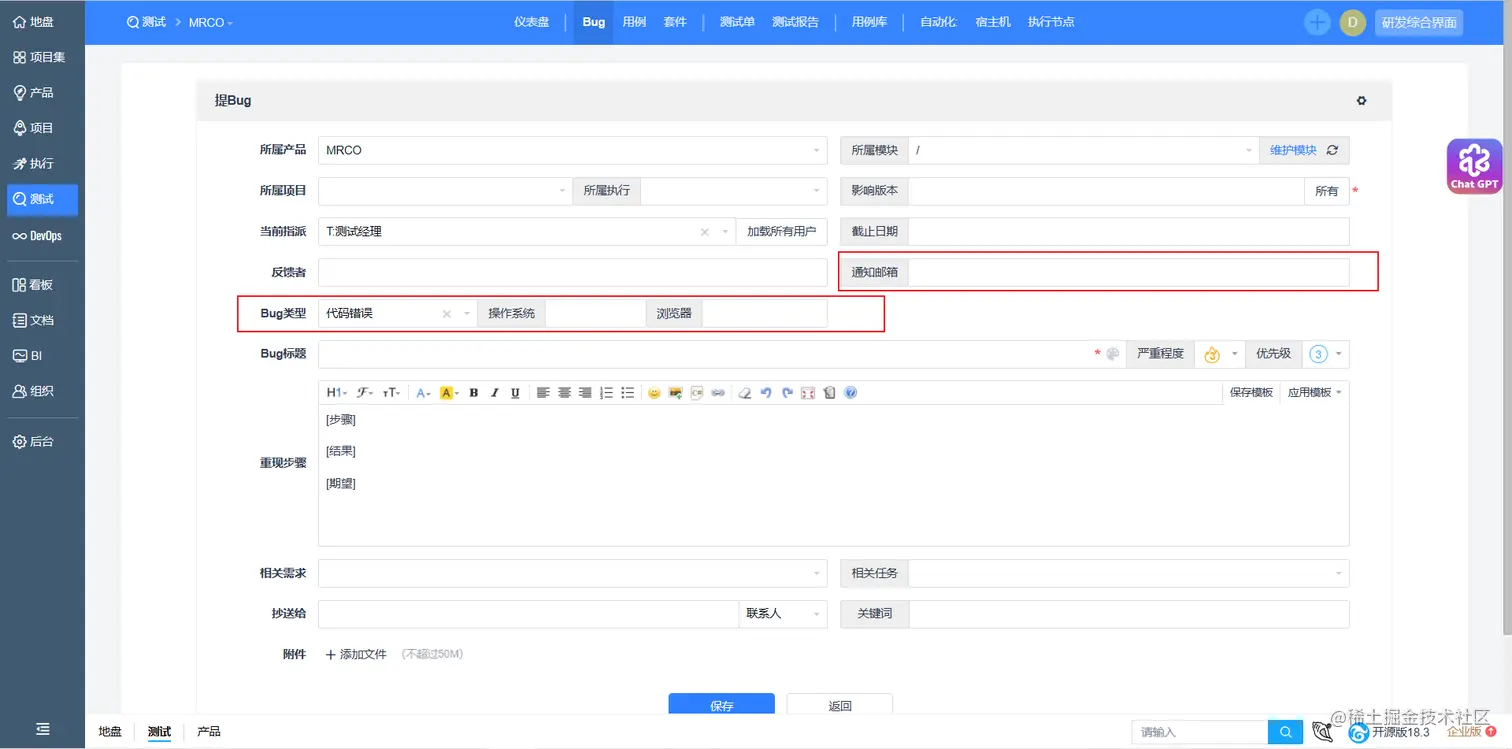Click the 维护模块 link

1293,150
